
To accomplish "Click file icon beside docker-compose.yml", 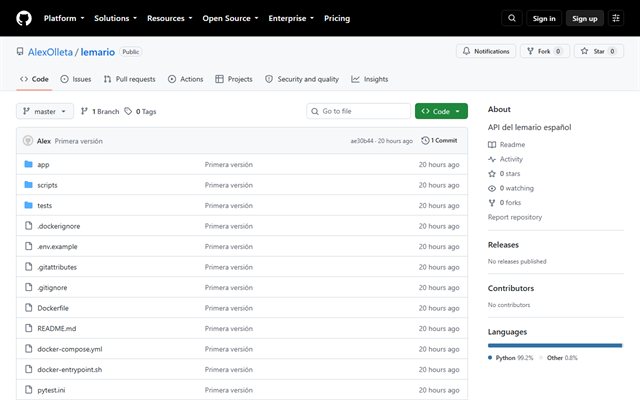I will (x=28, y=349).
